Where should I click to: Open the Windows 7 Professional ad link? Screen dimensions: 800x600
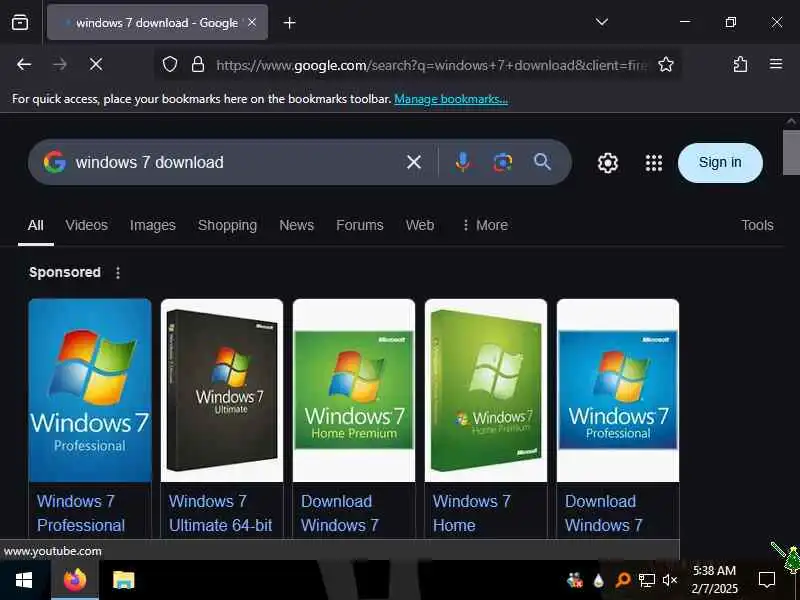click(x=81, y=513)
